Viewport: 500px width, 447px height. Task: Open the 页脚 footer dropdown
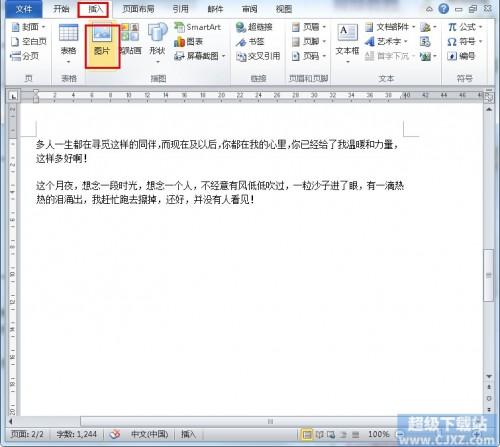point(309,42)
